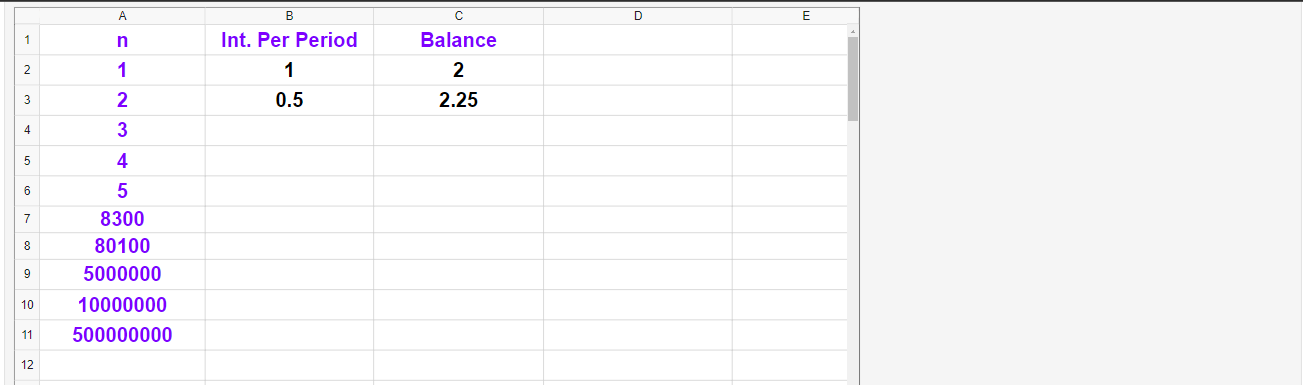Click the cell with n value 4

click(x=122, y=160)
